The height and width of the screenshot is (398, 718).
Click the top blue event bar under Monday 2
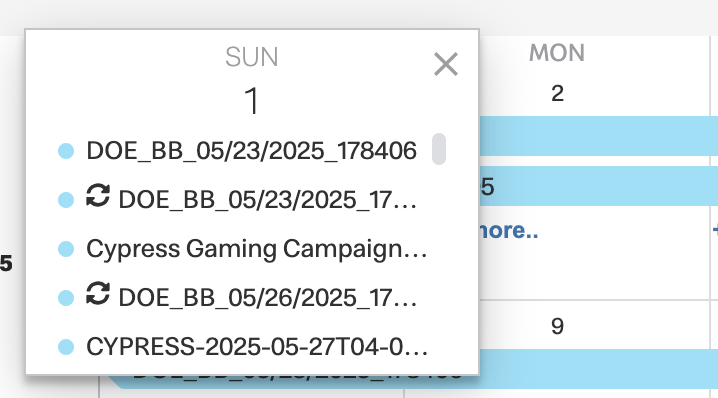(598, 136)
